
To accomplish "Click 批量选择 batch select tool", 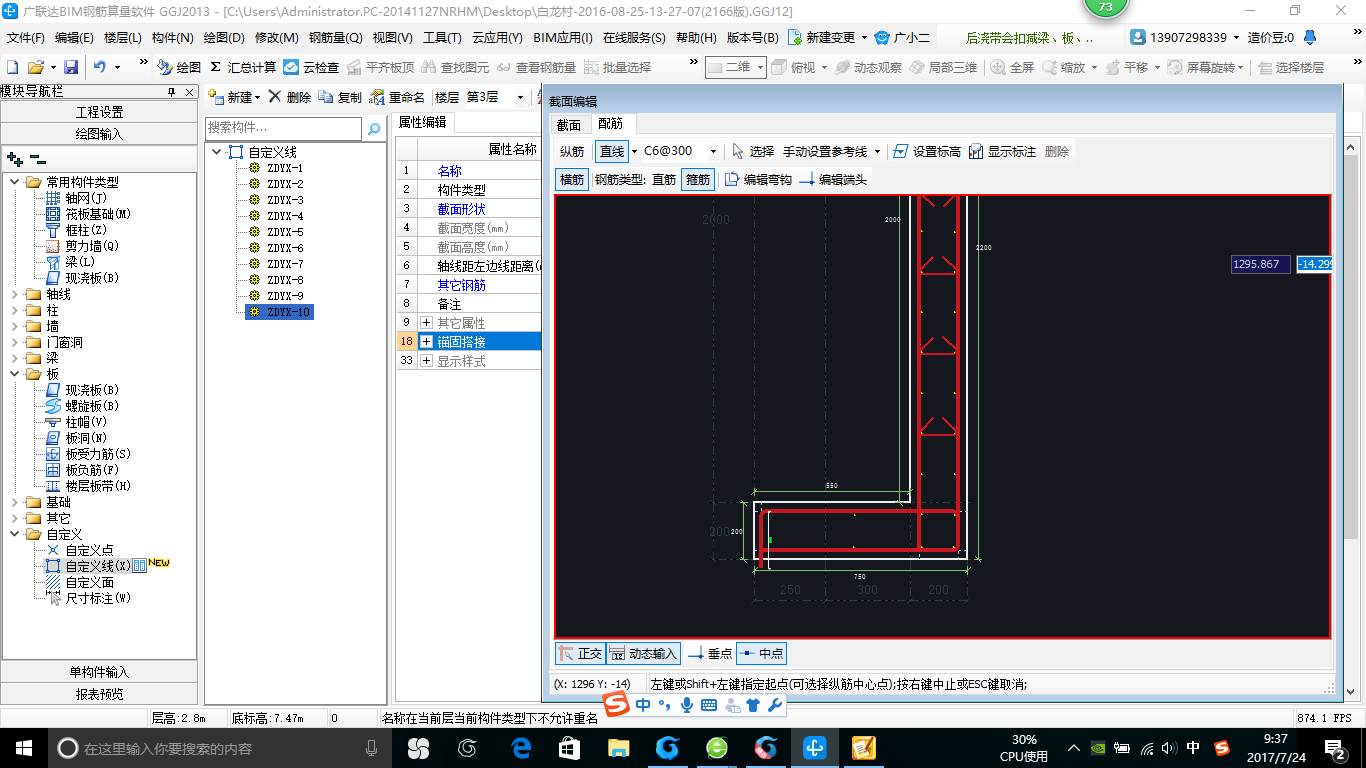I will coord(617,67).
